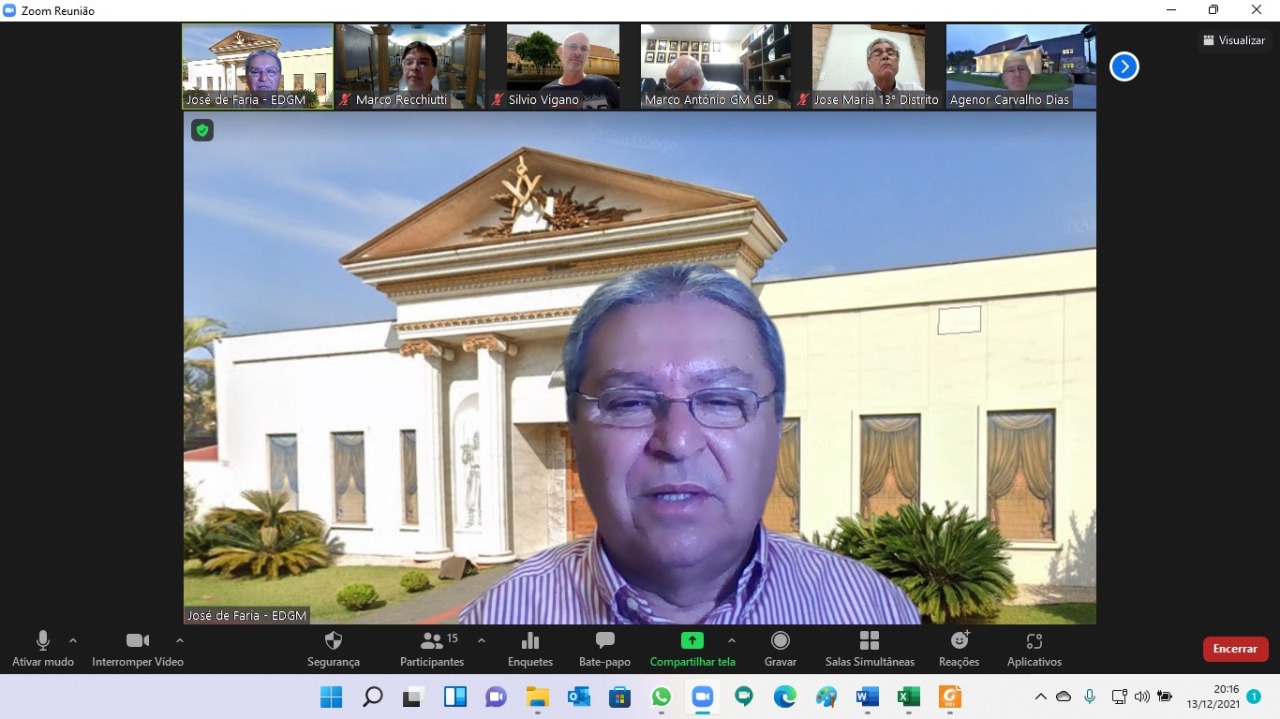Open the Visualizar view menu
The image size is (1280, 719).
point(1234,40)
